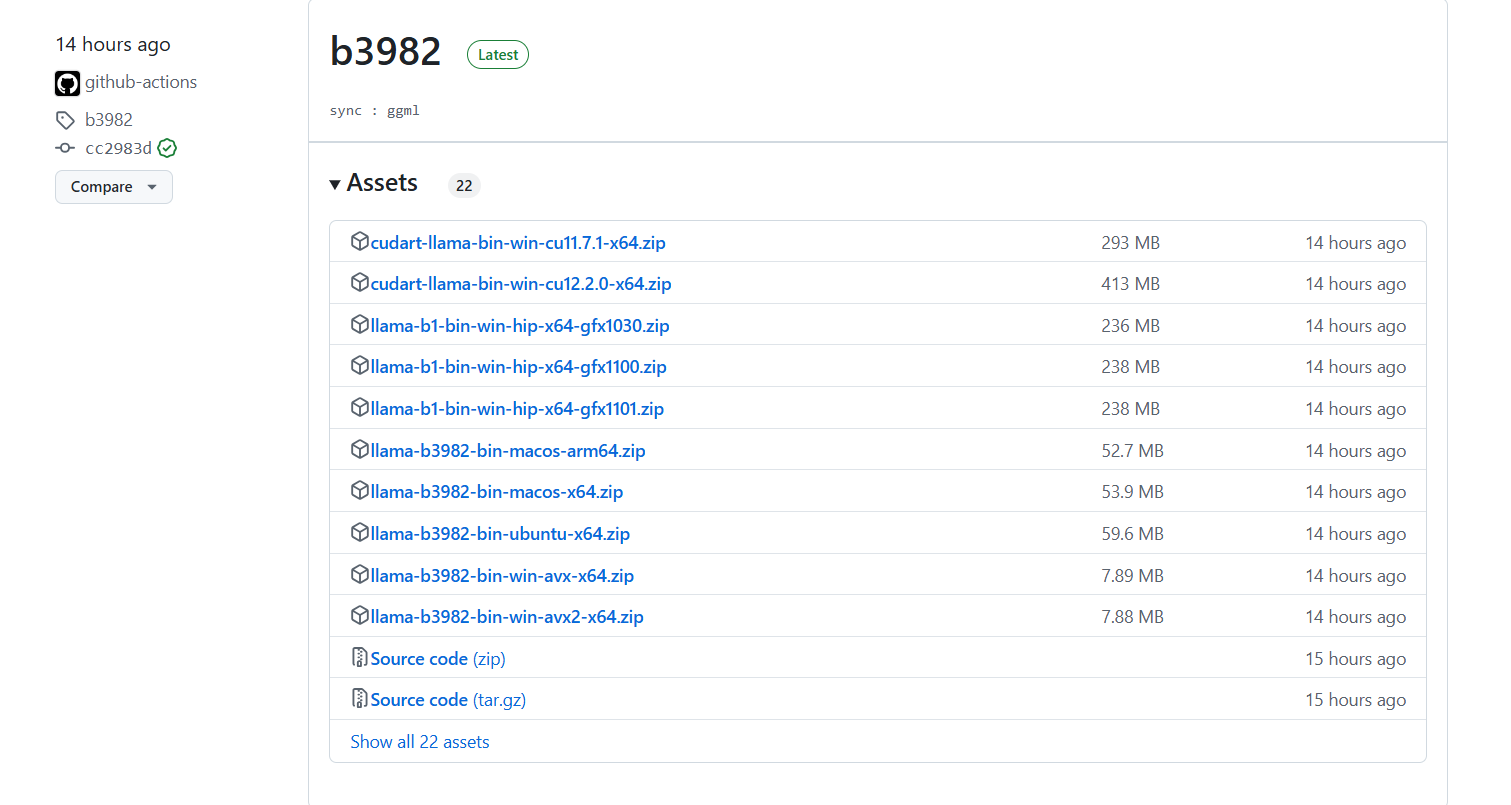Image resolution: width=1511 pixels, height=805 pixels.
Task: Click zip file icon beside Source code (tar.gz)
Action: (x=360, y=699)
